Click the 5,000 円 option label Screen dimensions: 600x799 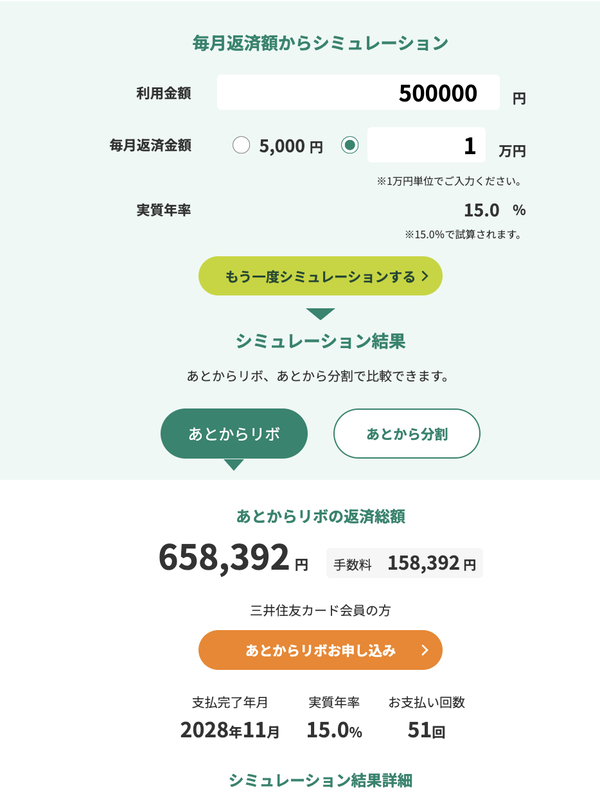coord(290,147)
